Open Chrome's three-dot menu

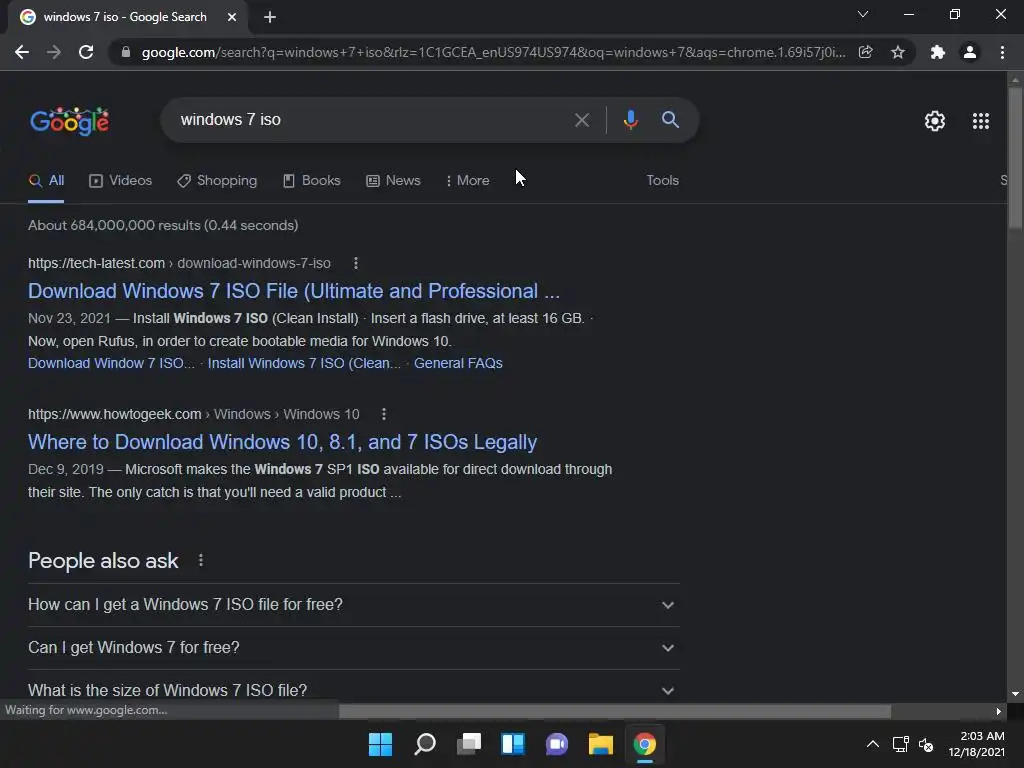(x=1002, y=52)
